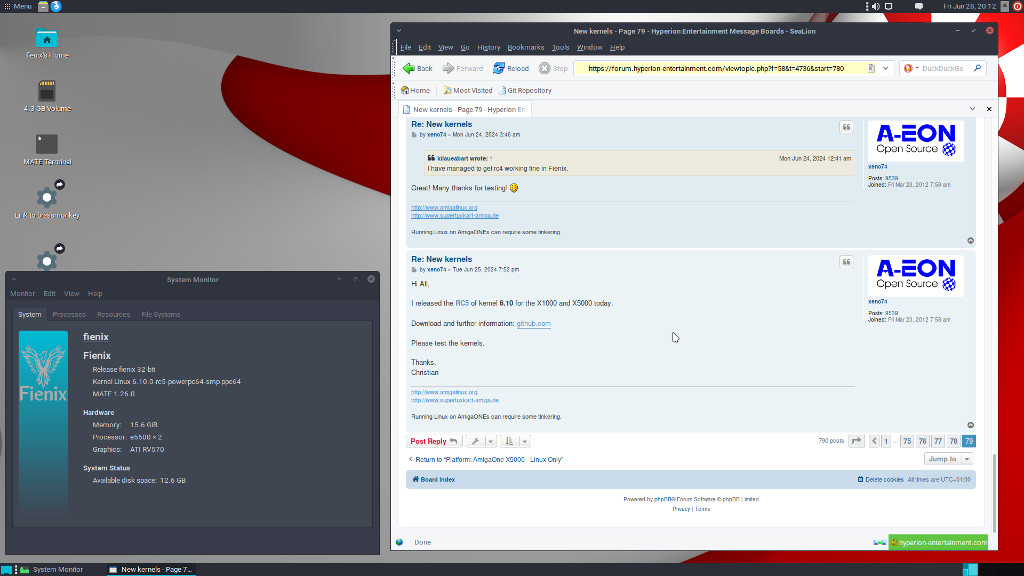Switch to Resources tab in System Monitor
Image resolution: width=1024 pixels, height=576 pixels.
click(x=113, y=315)
